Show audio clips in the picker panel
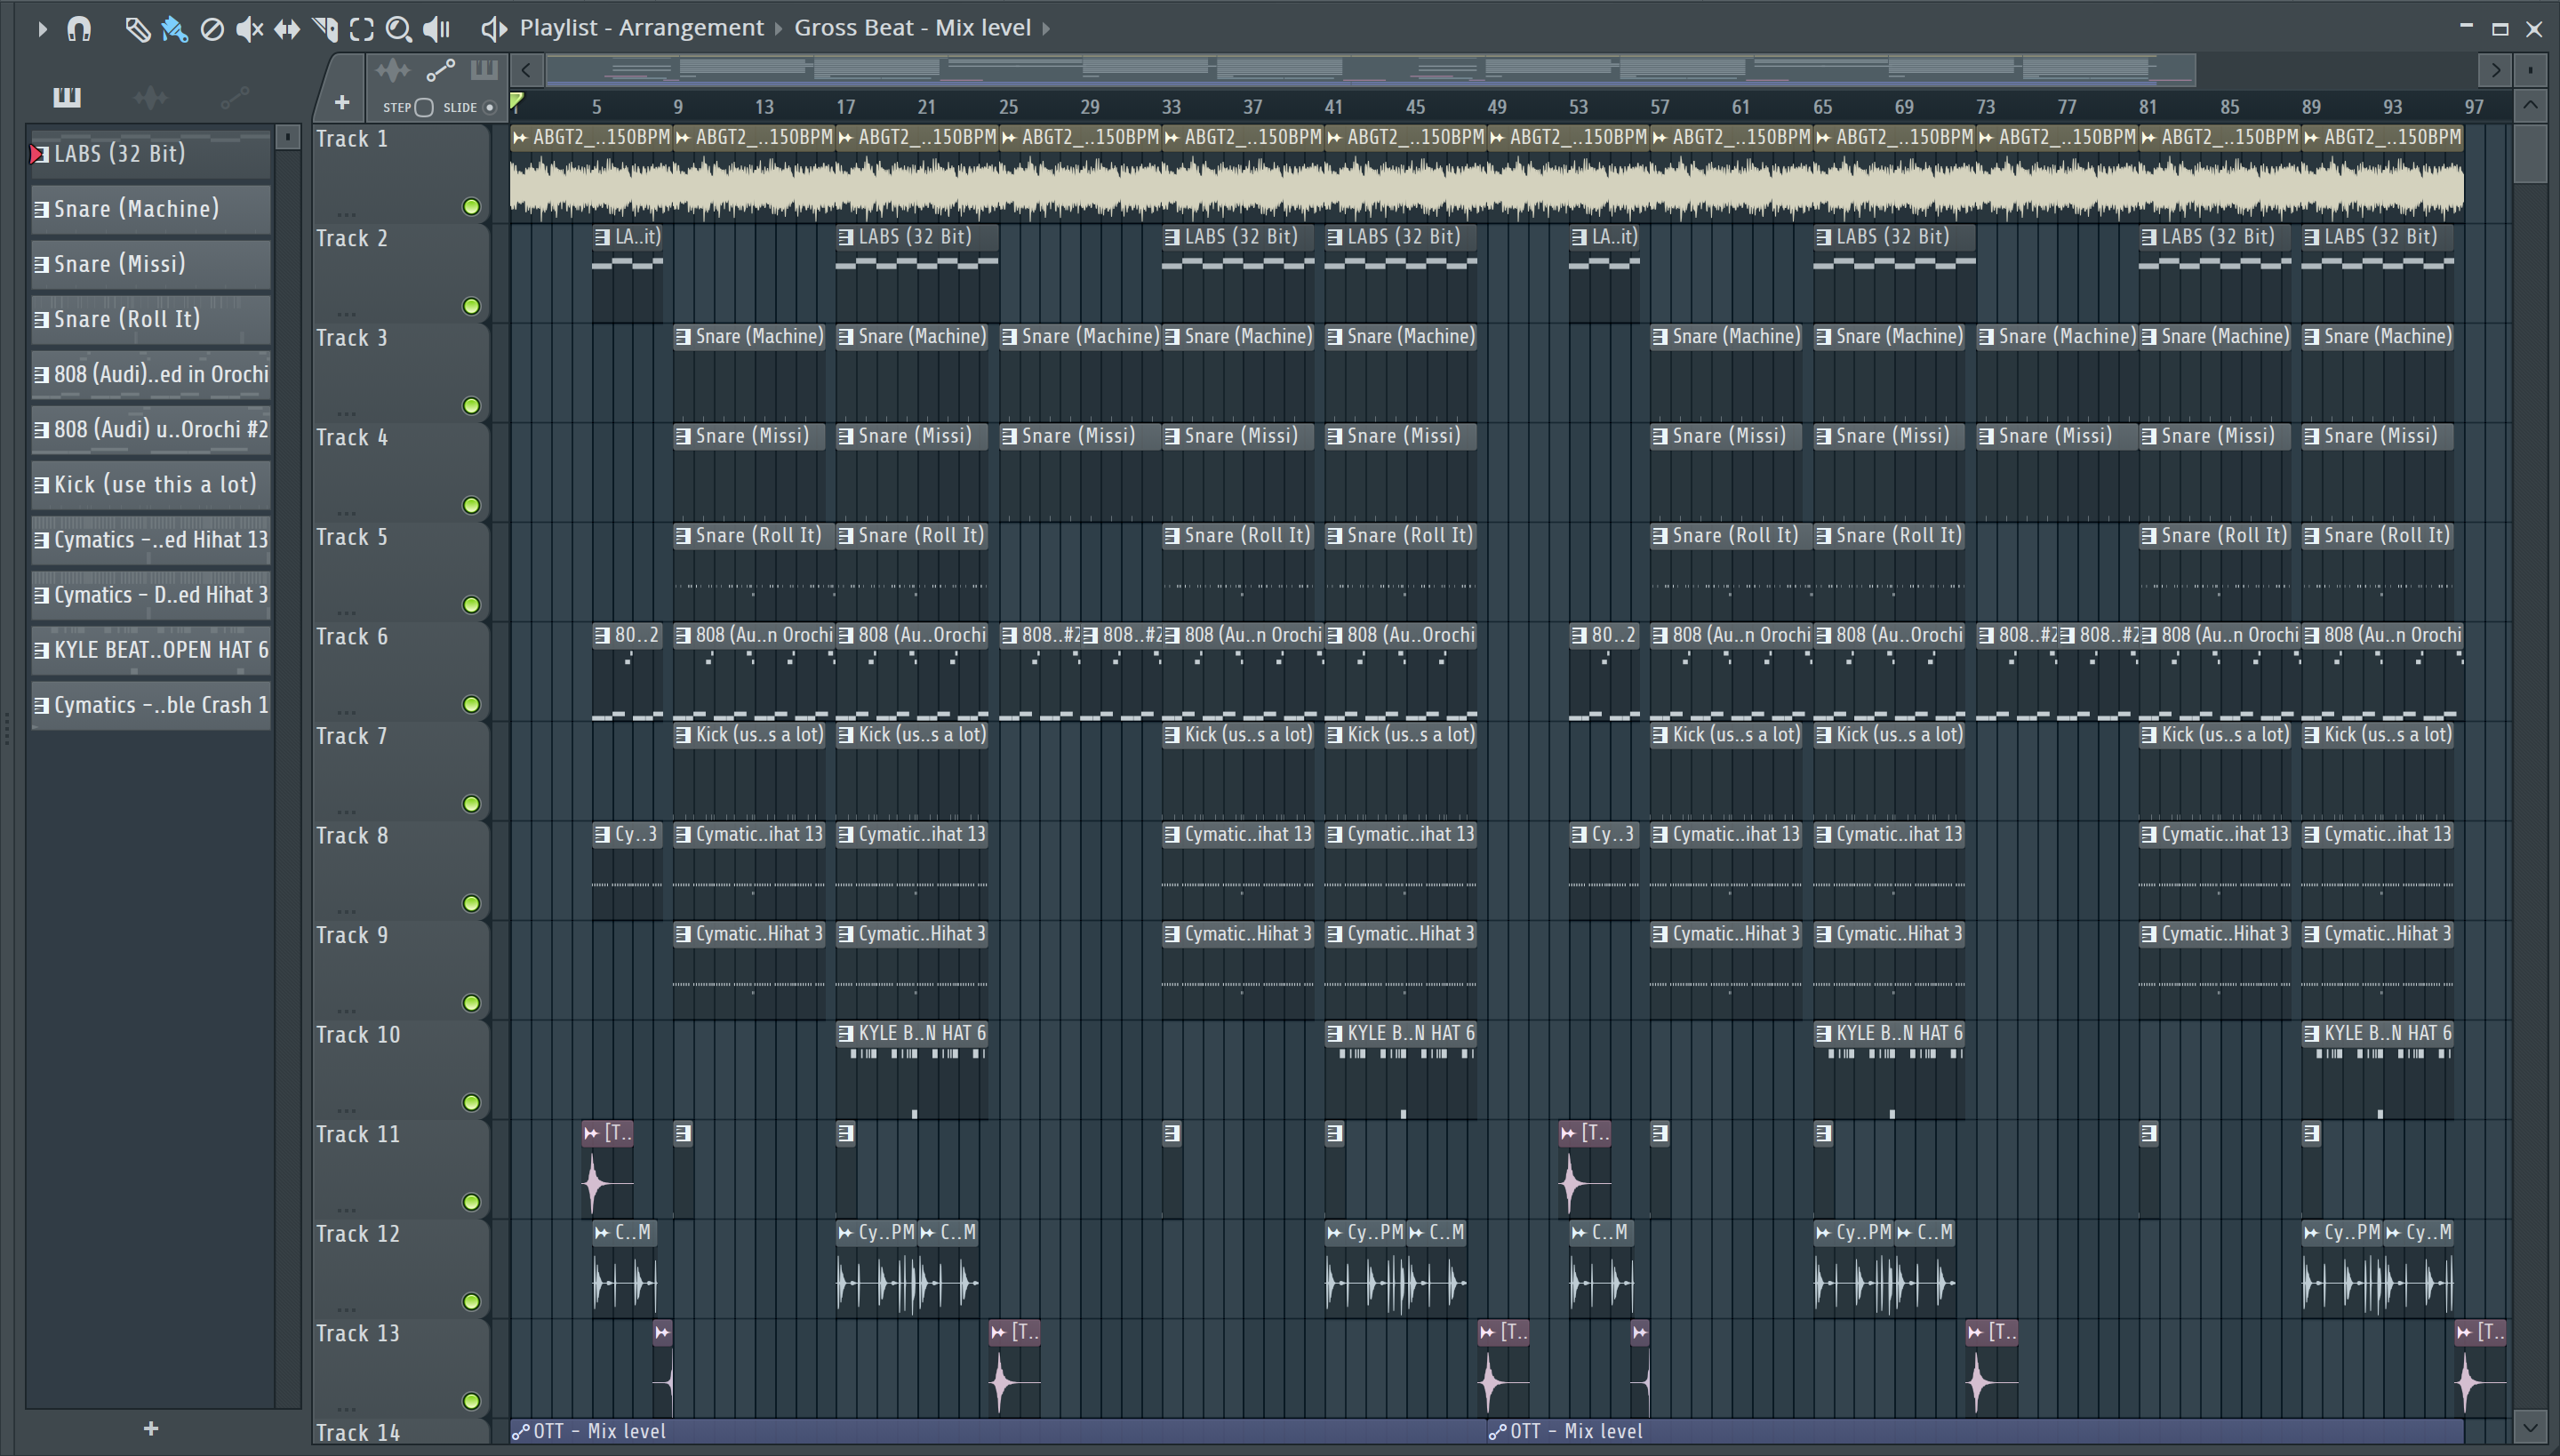The image size is (2560, 1456). tap(151, 97)
